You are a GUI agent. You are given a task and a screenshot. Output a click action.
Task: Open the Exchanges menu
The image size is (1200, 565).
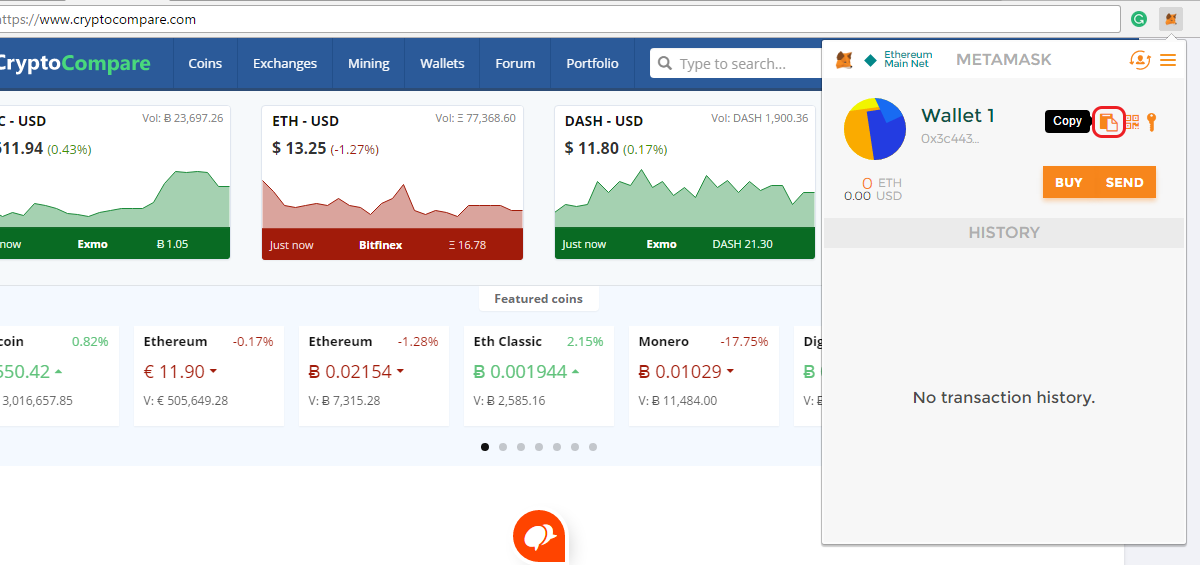tap(285, 63)
